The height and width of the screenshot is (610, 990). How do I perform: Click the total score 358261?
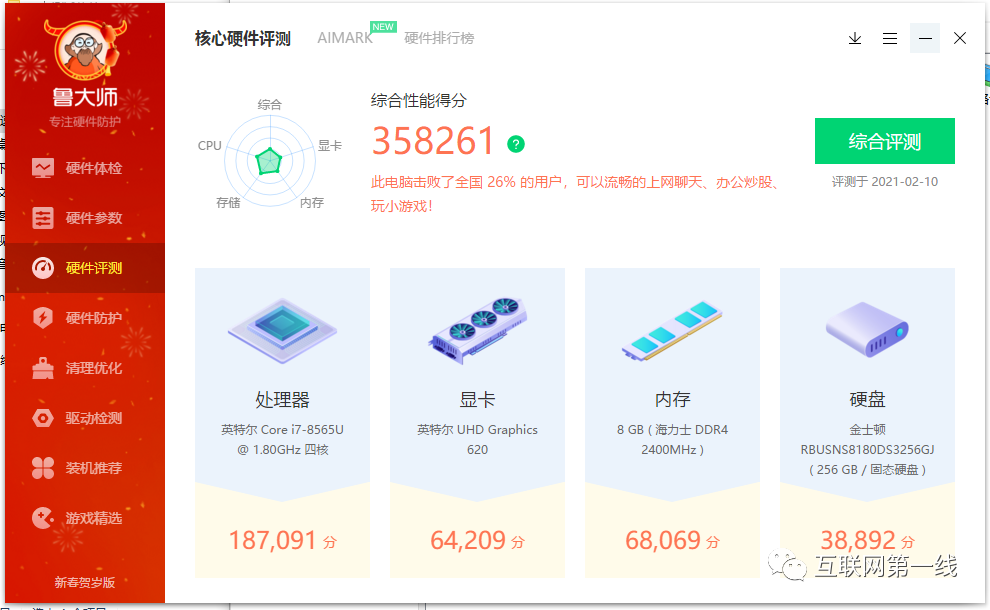click(x=432, y=141)
